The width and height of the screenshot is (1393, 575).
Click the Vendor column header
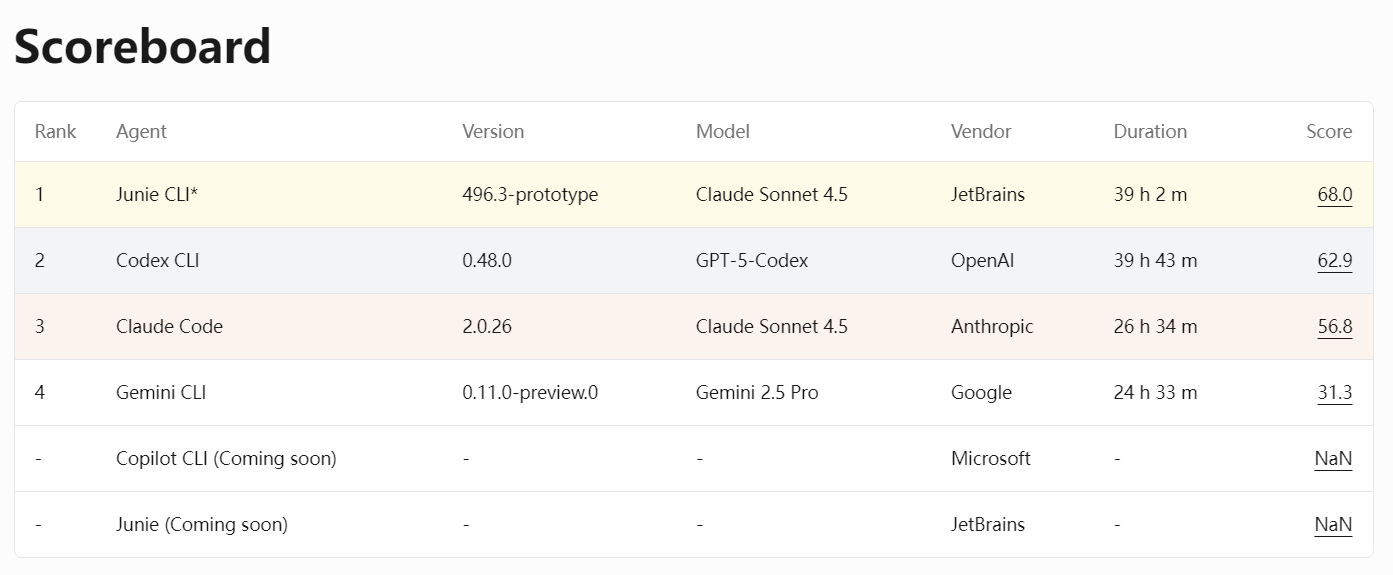coord(981,132)
